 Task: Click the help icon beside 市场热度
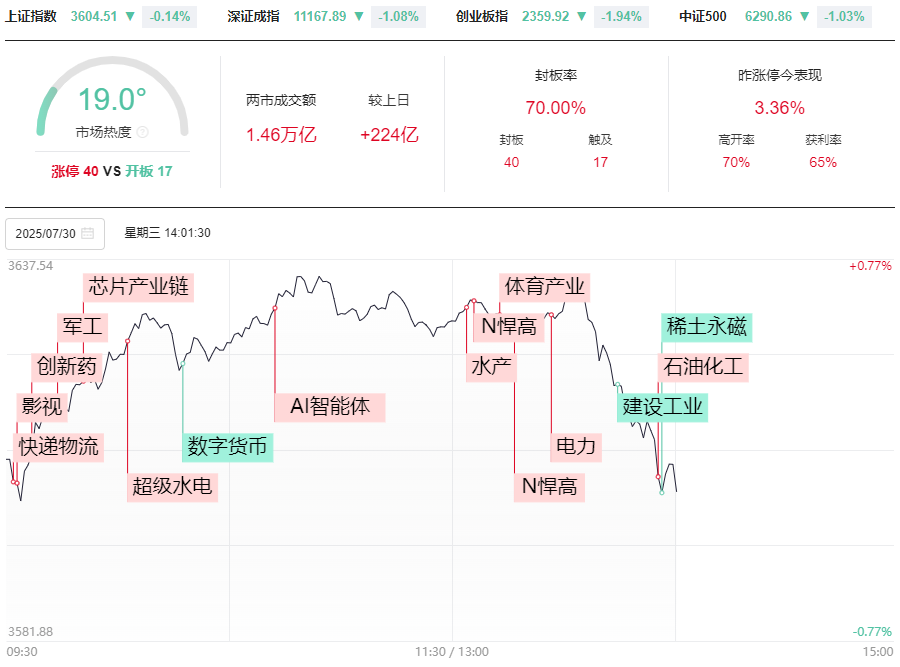coord(142,132)
